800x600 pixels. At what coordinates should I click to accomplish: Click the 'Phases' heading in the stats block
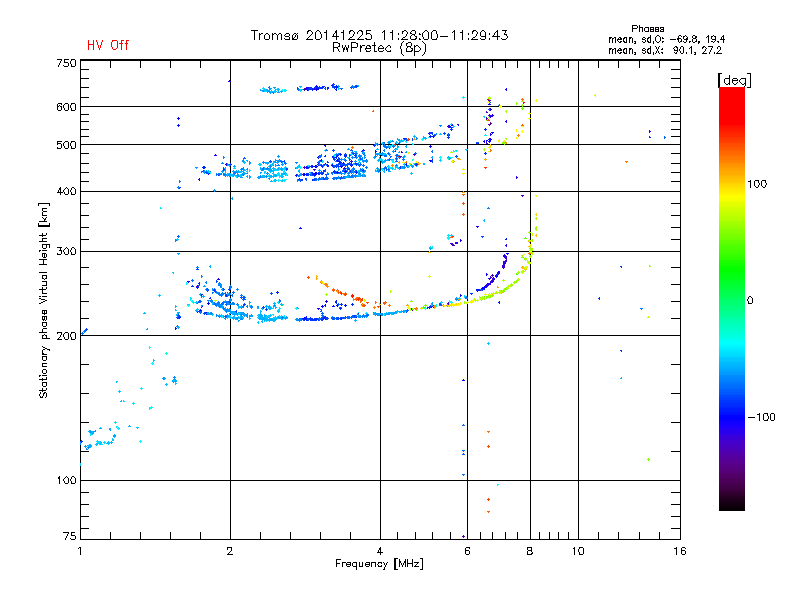click(x=647, y=29)
